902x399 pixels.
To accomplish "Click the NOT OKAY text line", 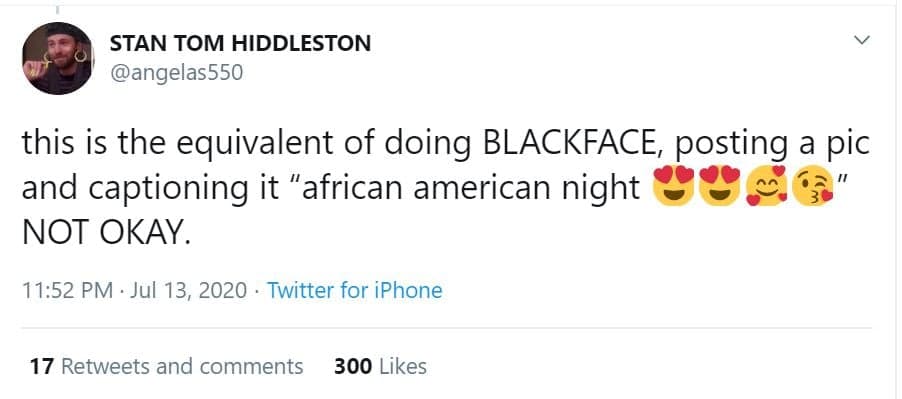I will [x=105, y=232].
